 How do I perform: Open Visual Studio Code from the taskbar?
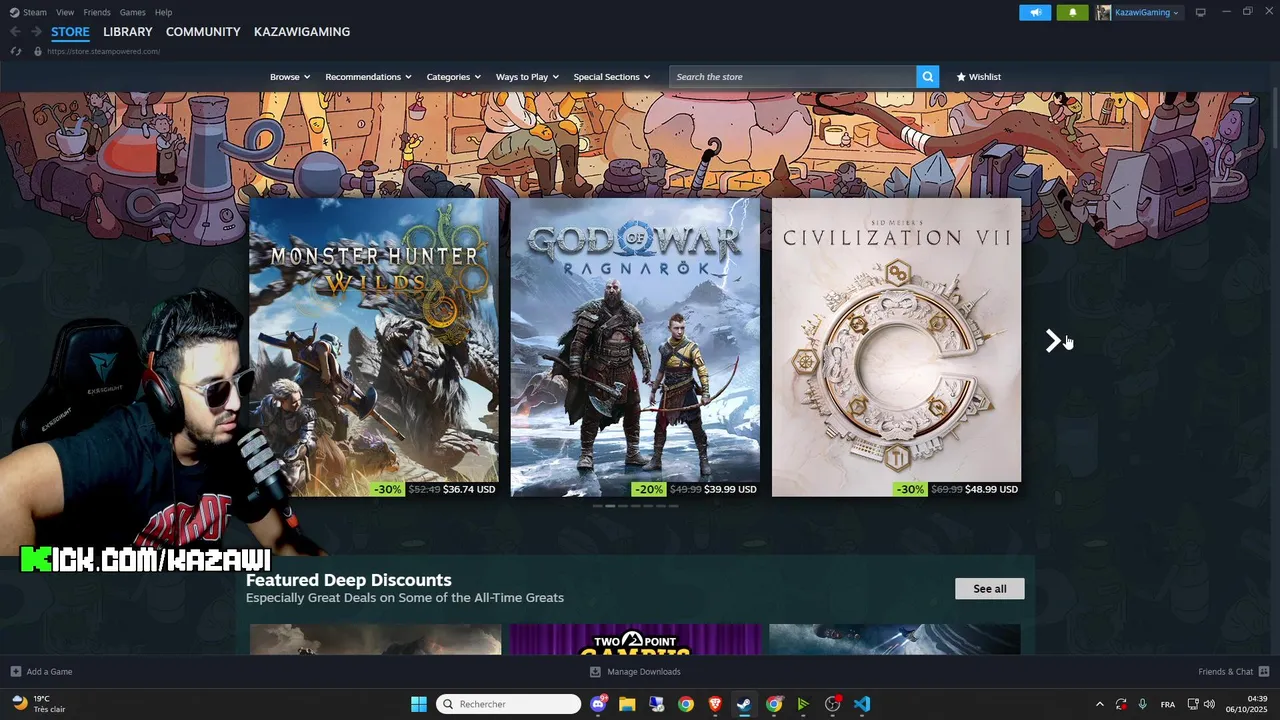coord(862,704)
